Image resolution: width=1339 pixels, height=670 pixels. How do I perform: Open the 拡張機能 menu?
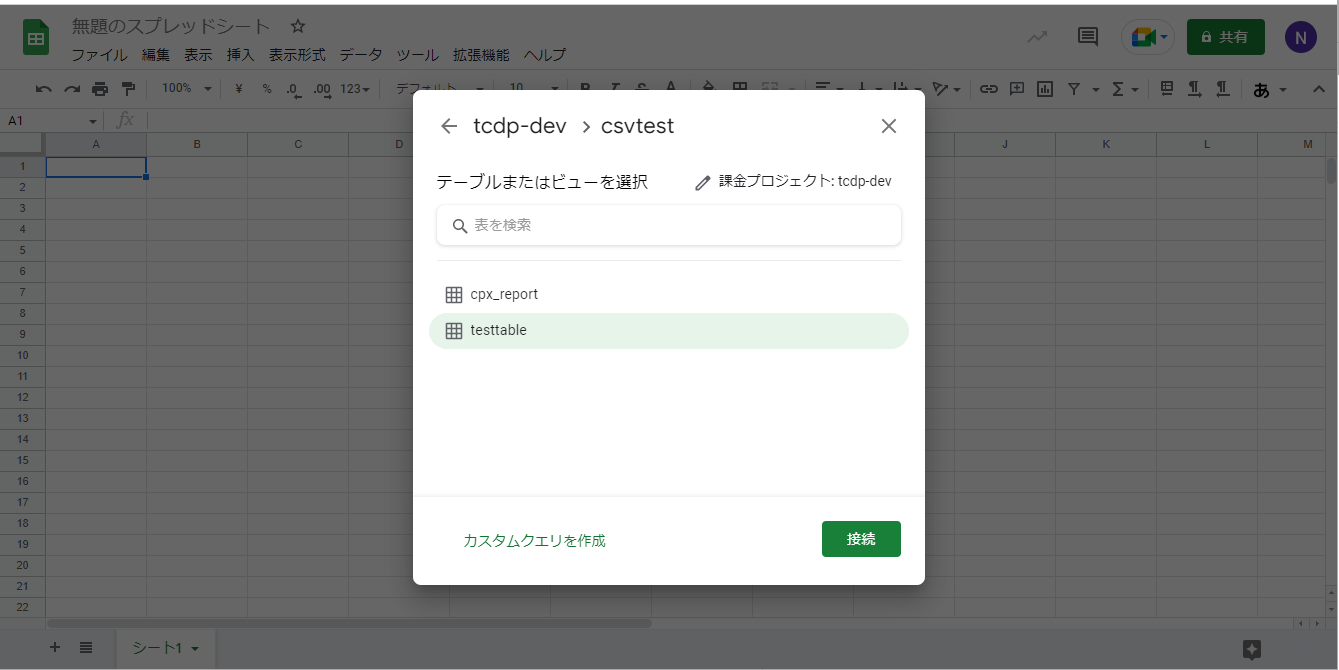481,55
